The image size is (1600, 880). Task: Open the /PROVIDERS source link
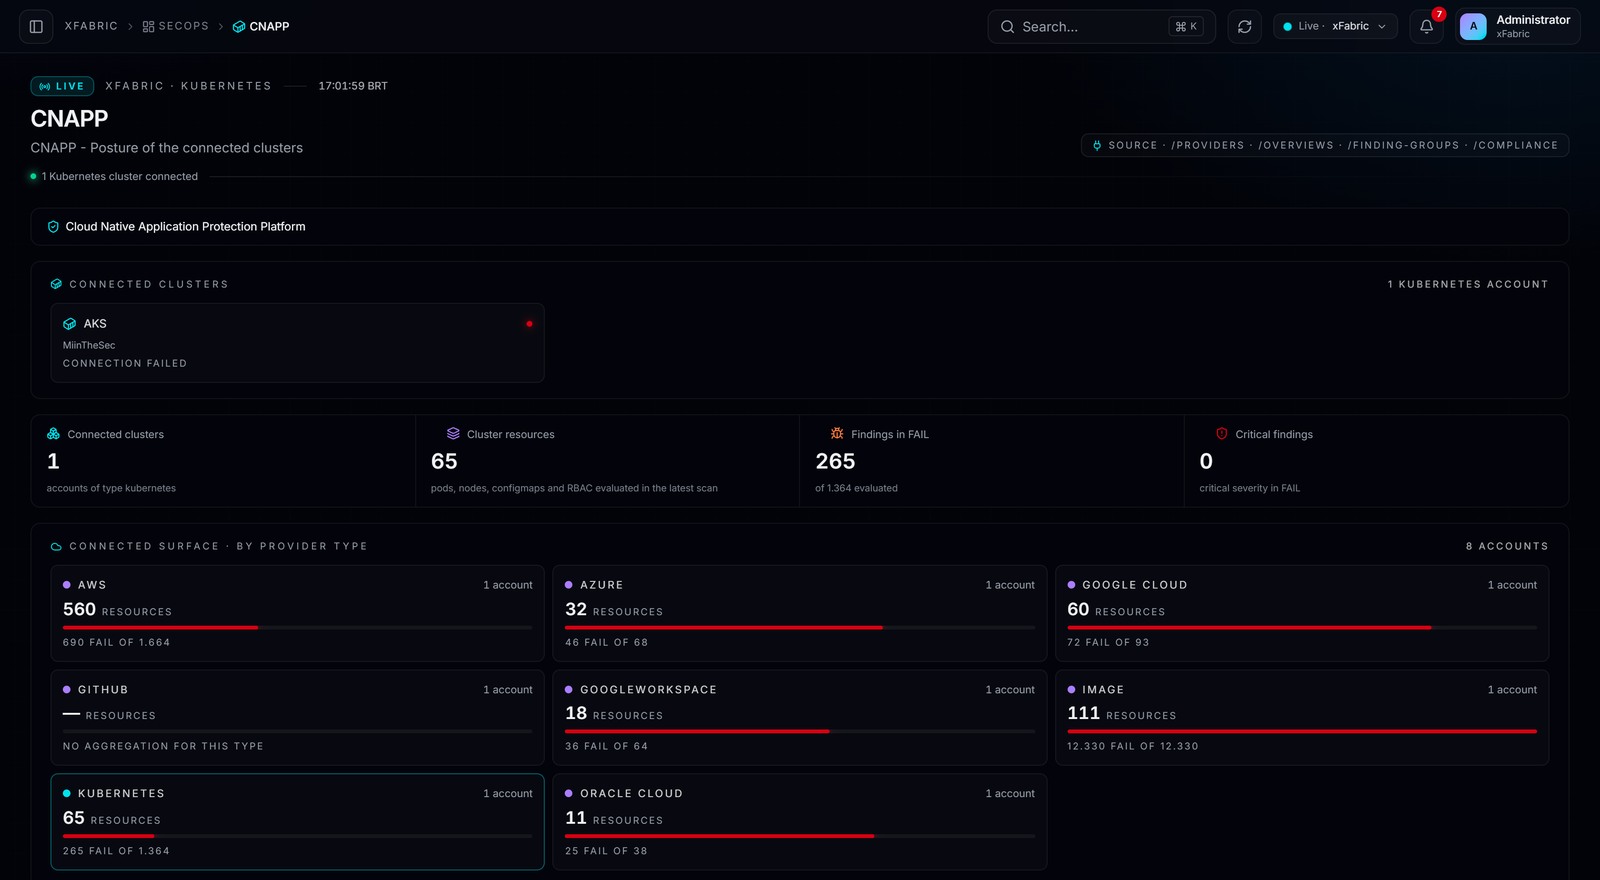click(x=1208, y=145)
